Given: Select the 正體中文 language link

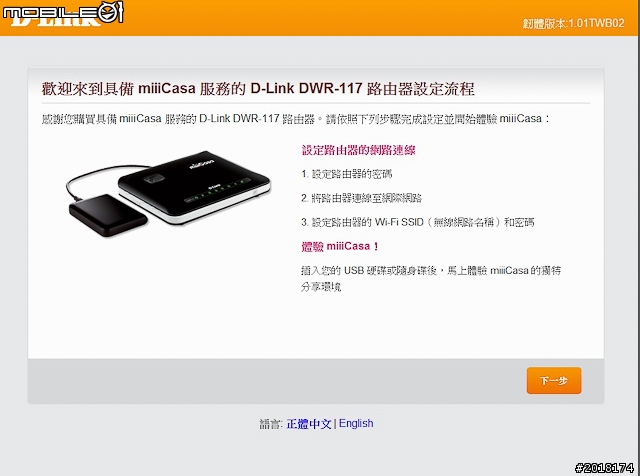Looking at the screenshot, I should pyautogui.click(x=309, y=424).
